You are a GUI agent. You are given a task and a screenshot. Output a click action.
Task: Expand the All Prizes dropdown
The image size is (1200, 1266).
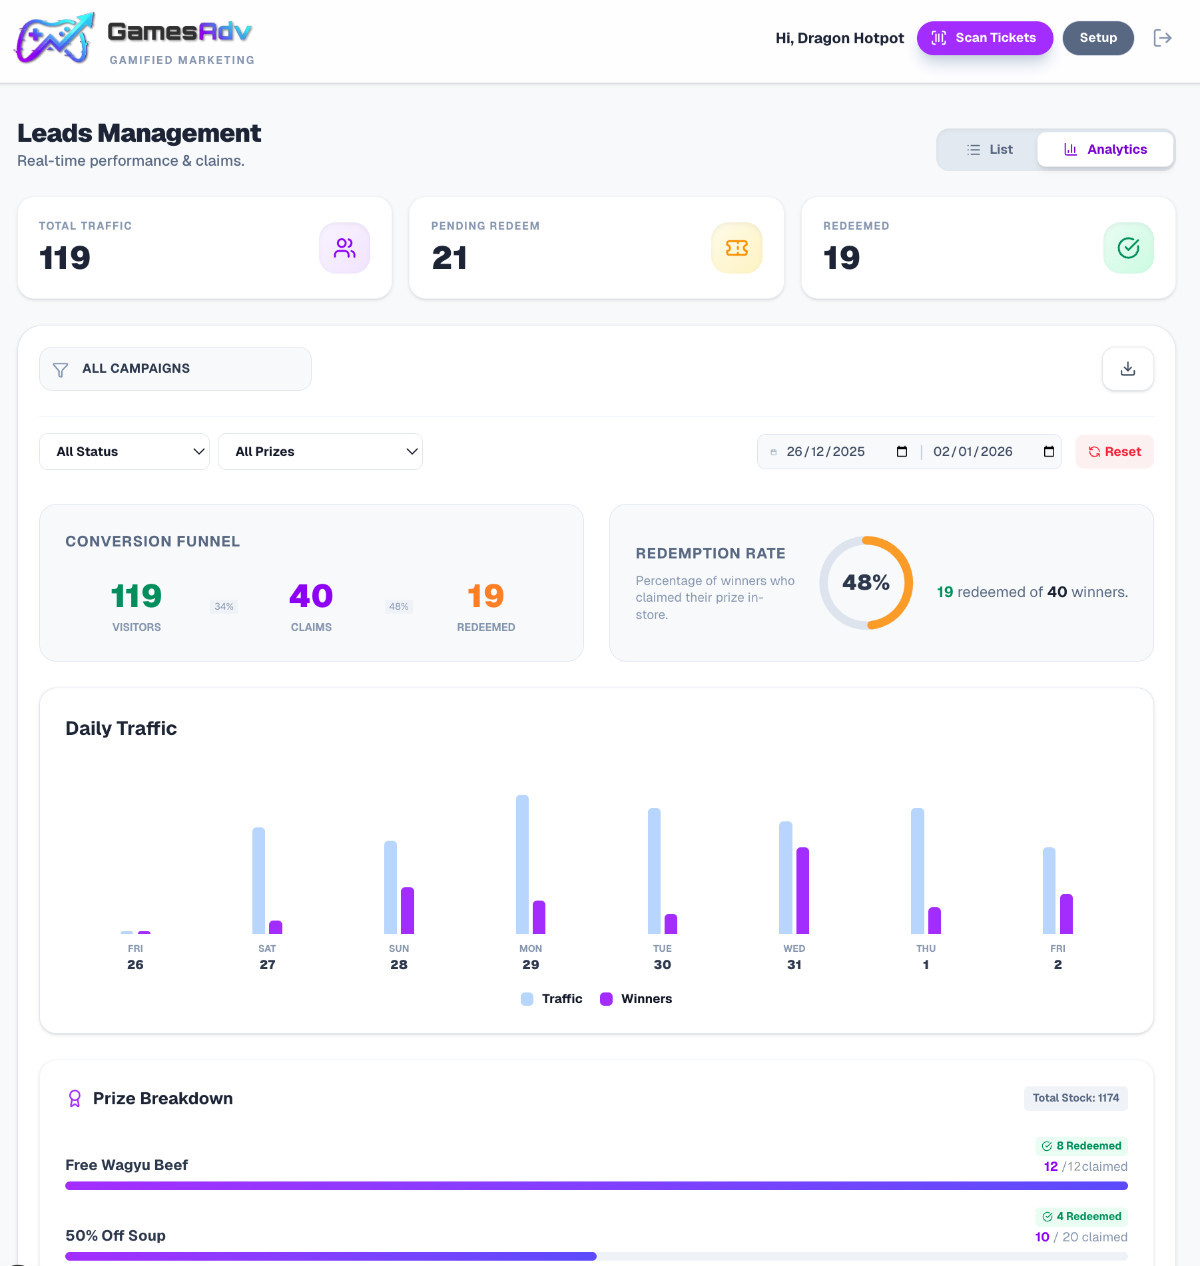[x=320, y=452]
